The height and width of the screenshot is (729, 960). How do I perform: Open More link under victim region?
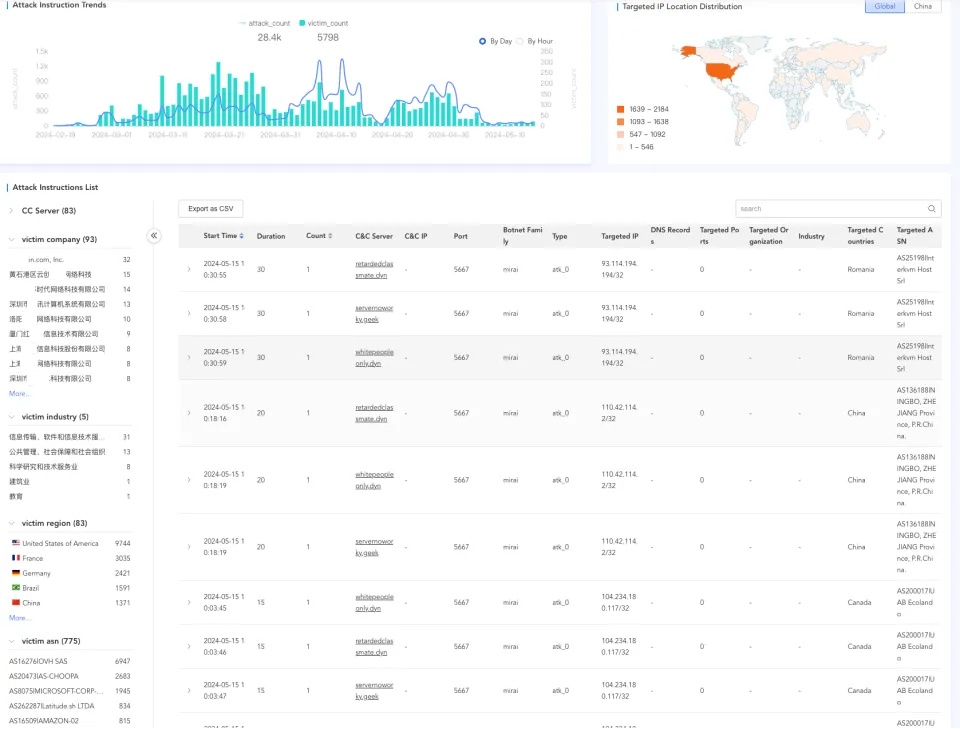point(18,618)
